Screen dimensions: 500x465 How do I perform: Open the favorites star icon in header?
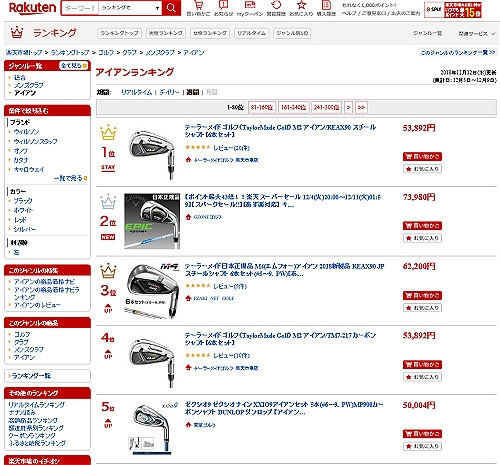[x=301, y=9]
